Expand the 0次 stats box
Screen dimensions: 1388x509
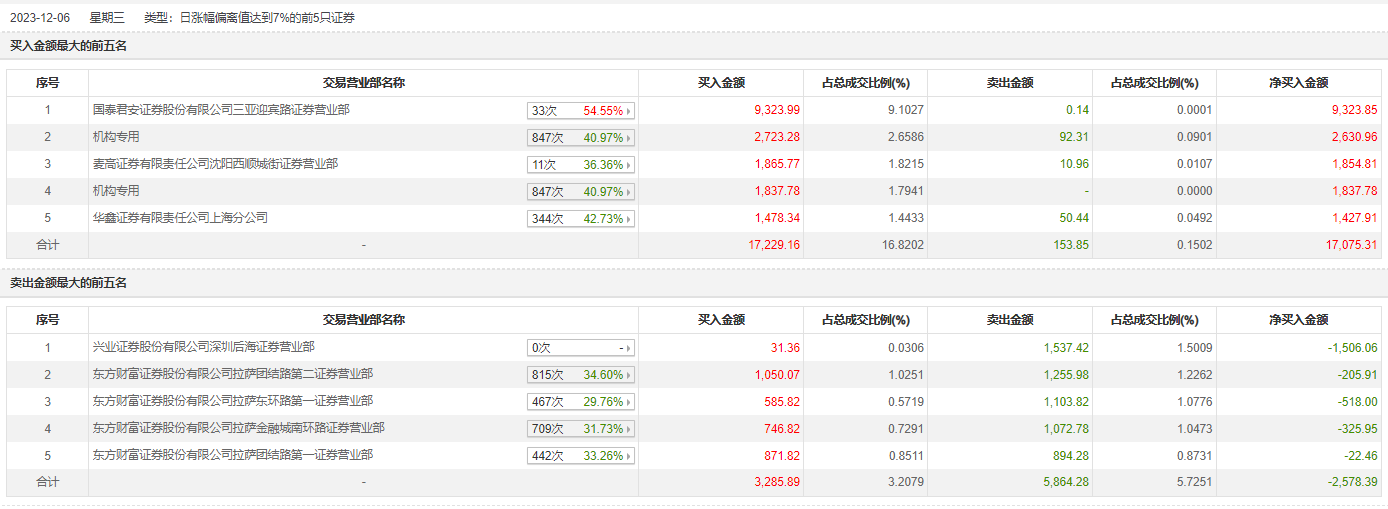pyautogui.click(x=582, y=348)
